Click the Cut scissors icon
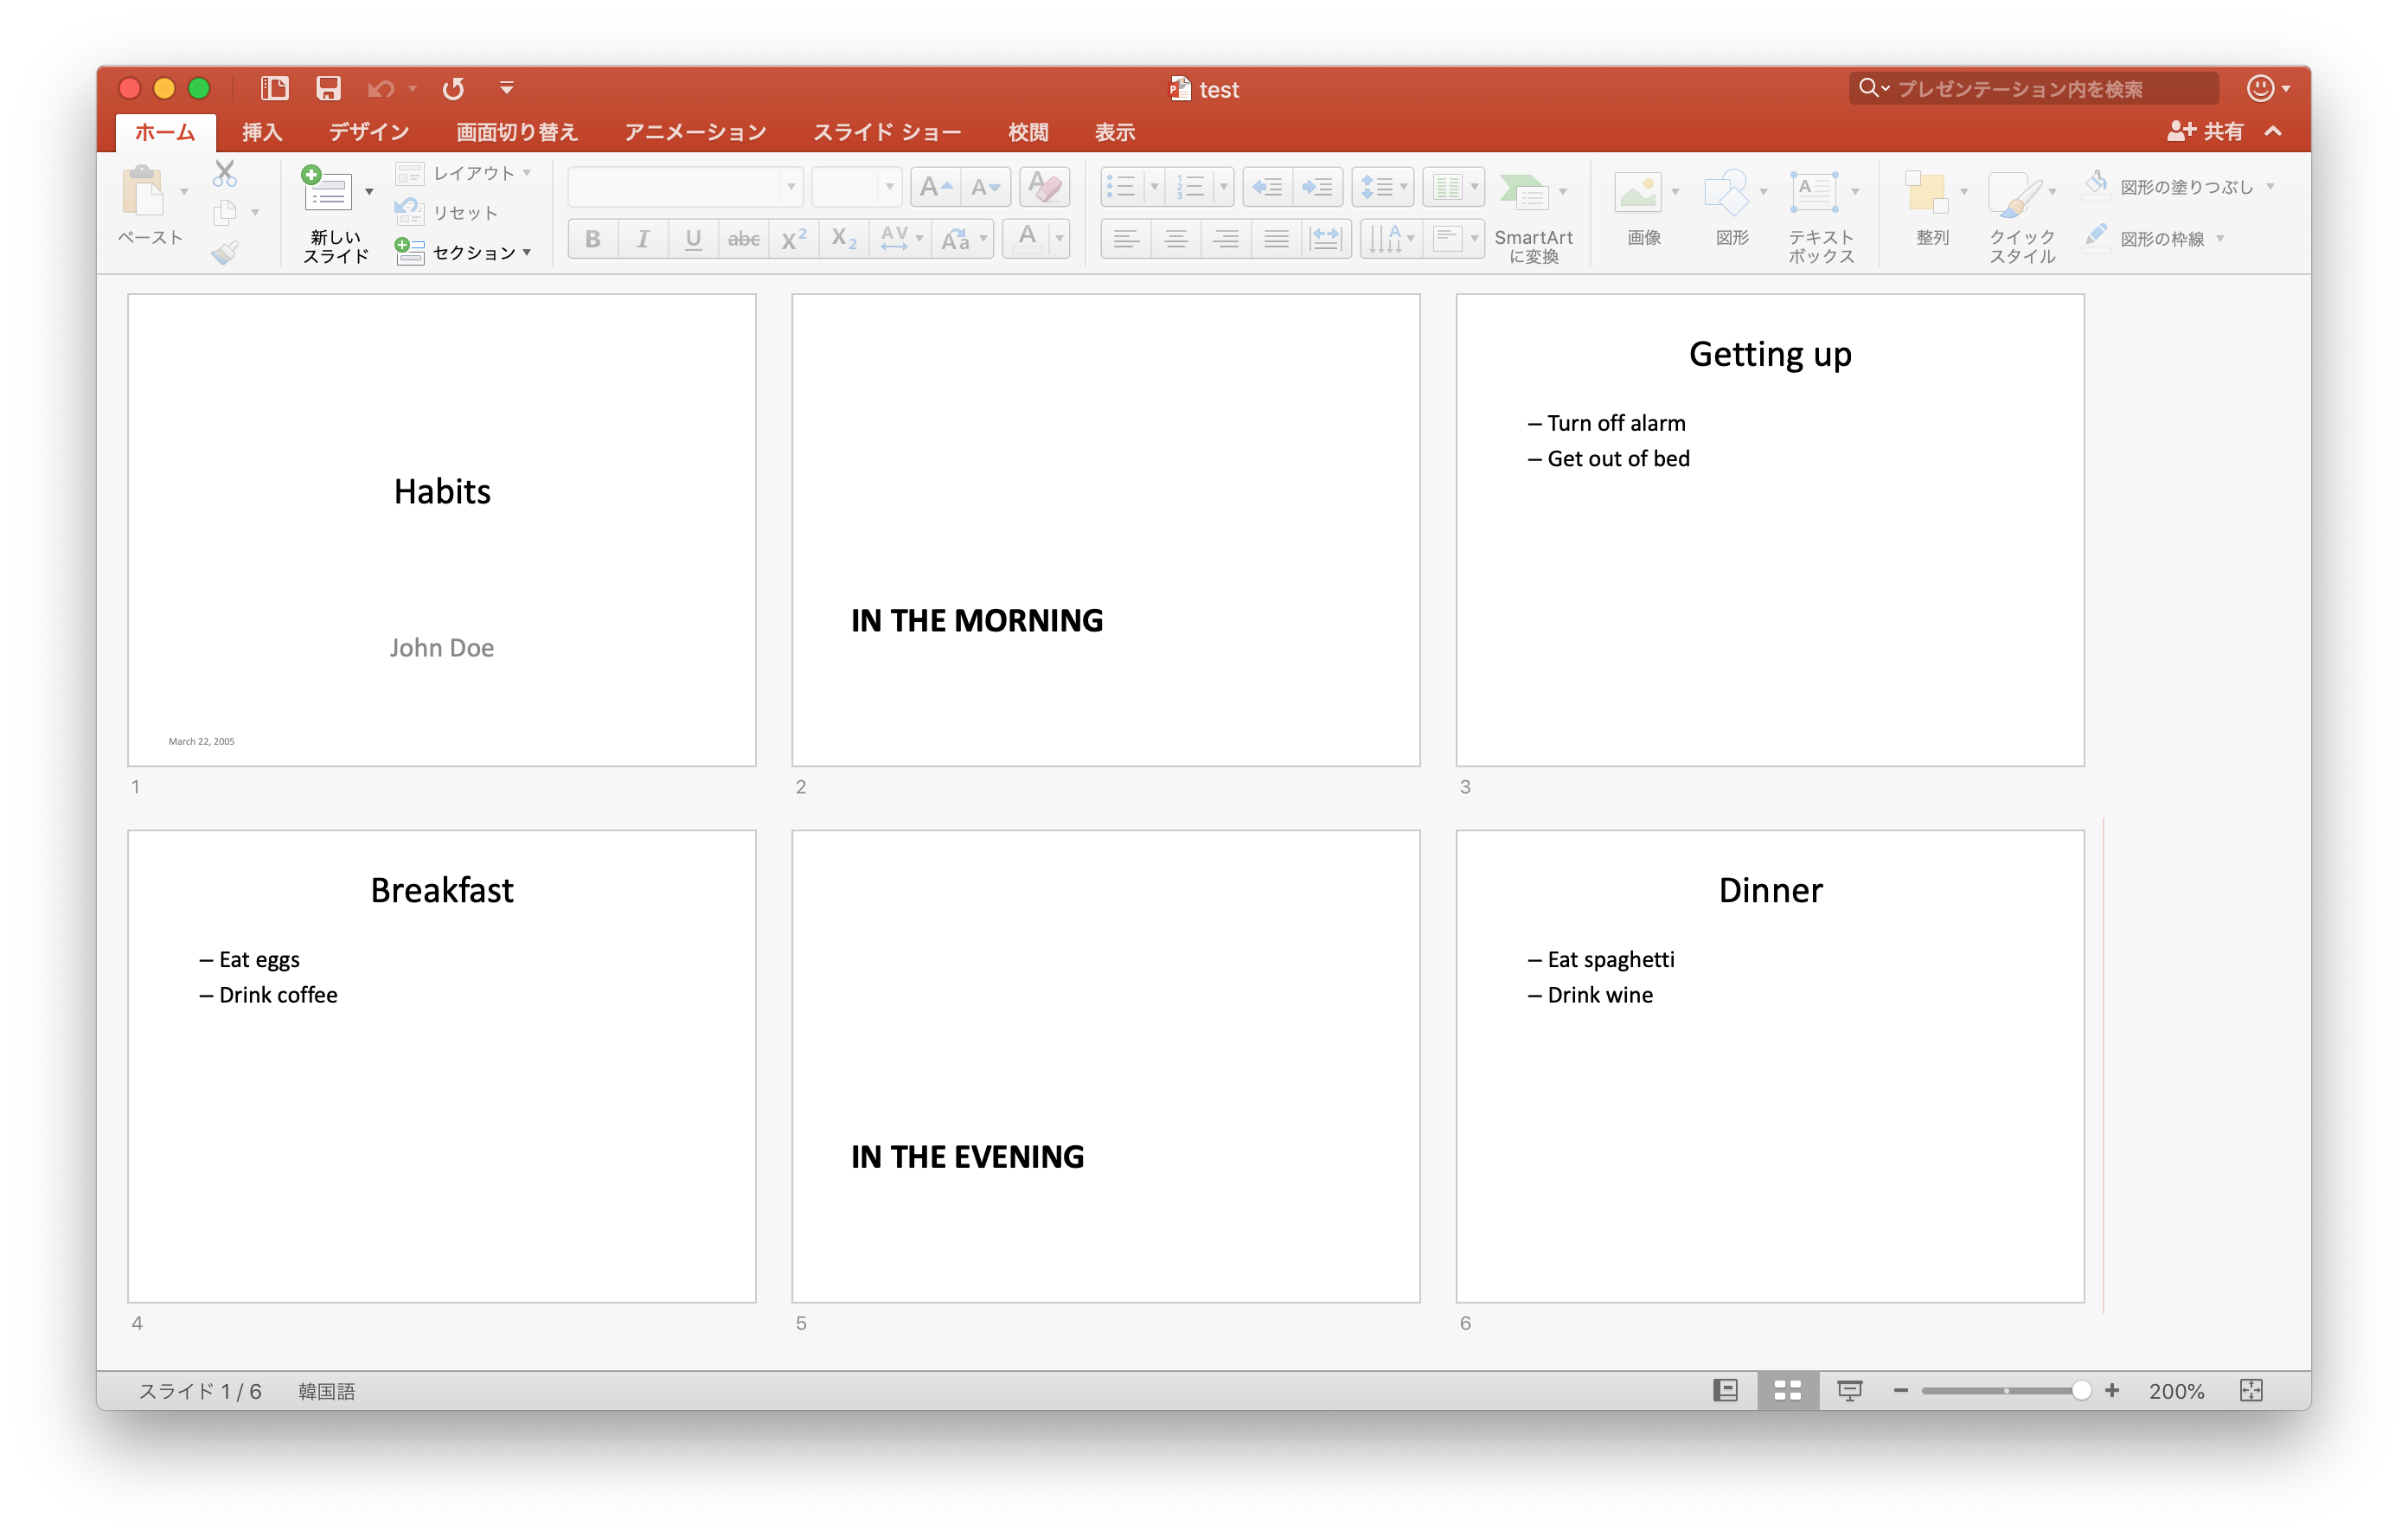The image size is (2408, 1538). click(225, 174)
